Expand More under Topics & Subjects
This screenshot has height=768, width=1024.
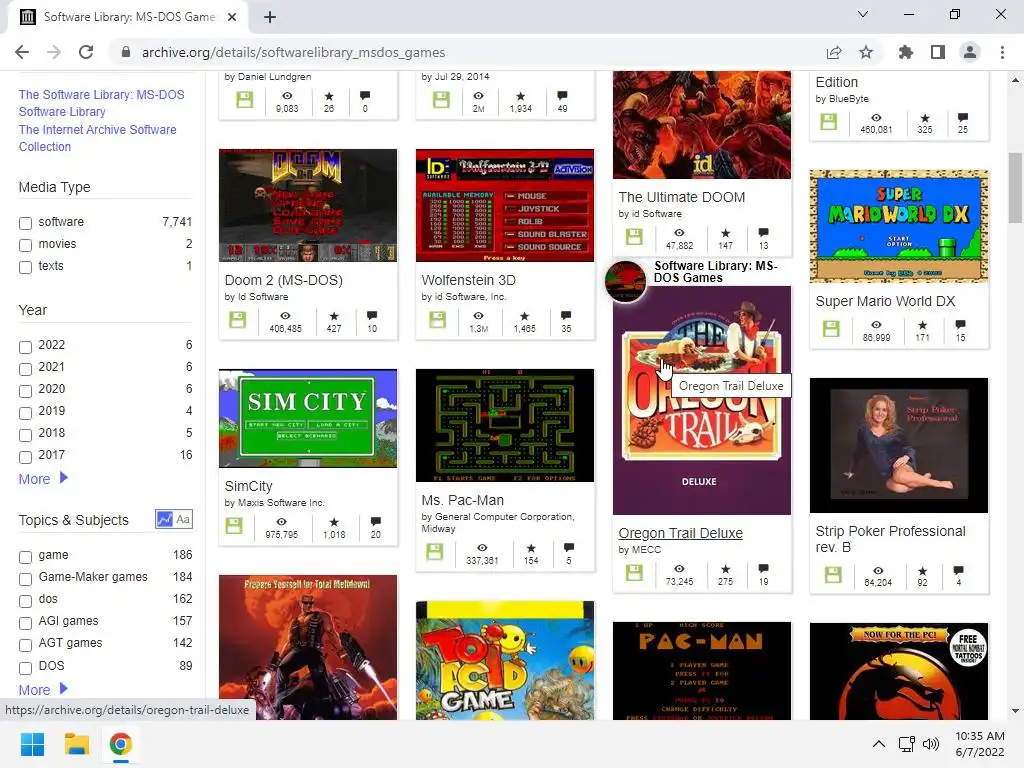pos(43,690)
